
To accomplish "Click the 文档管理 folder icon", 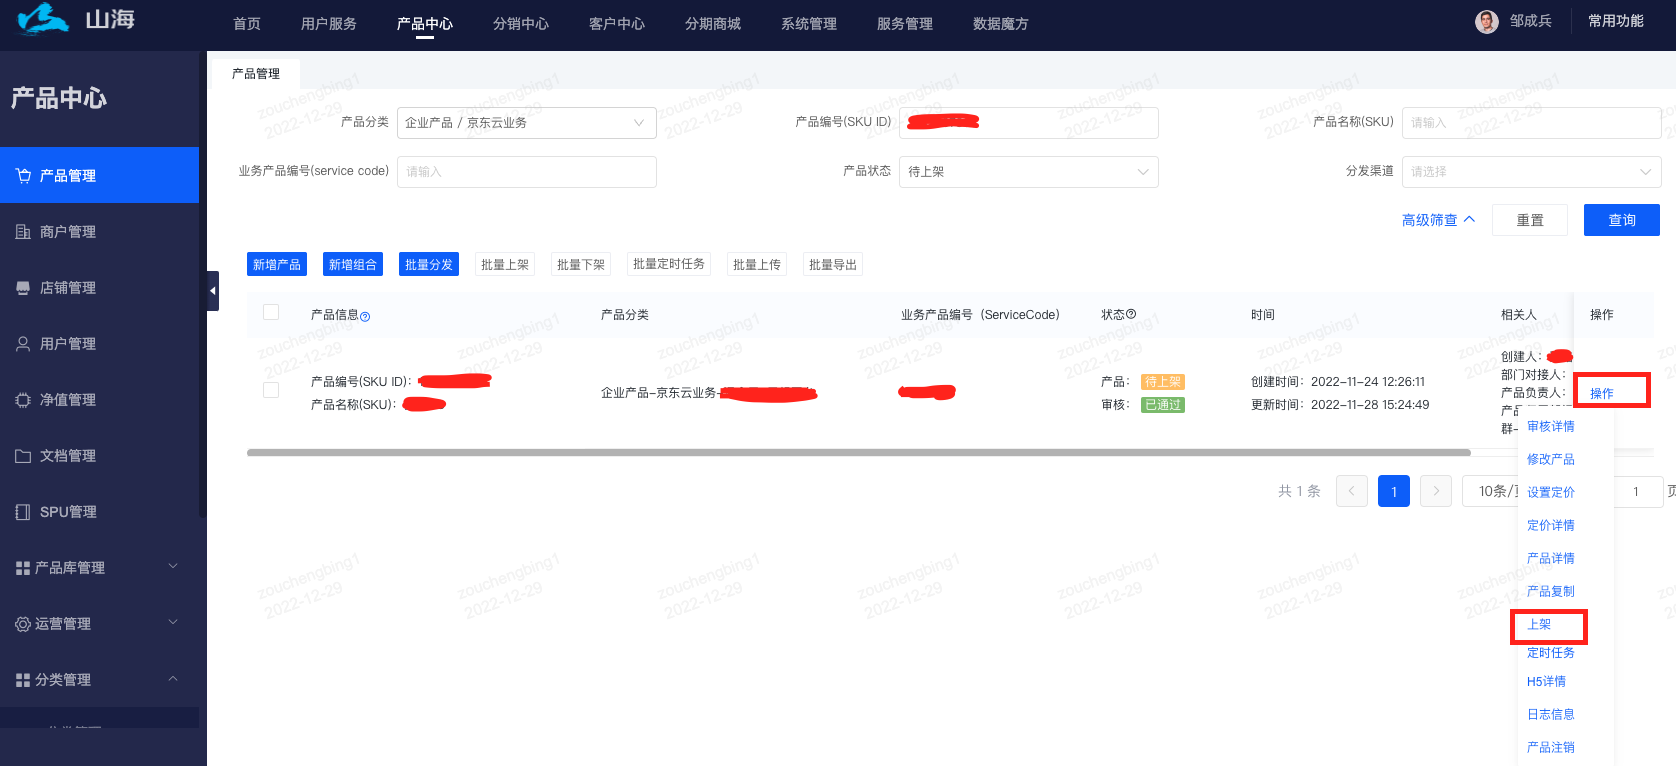I will coord(23,456).
